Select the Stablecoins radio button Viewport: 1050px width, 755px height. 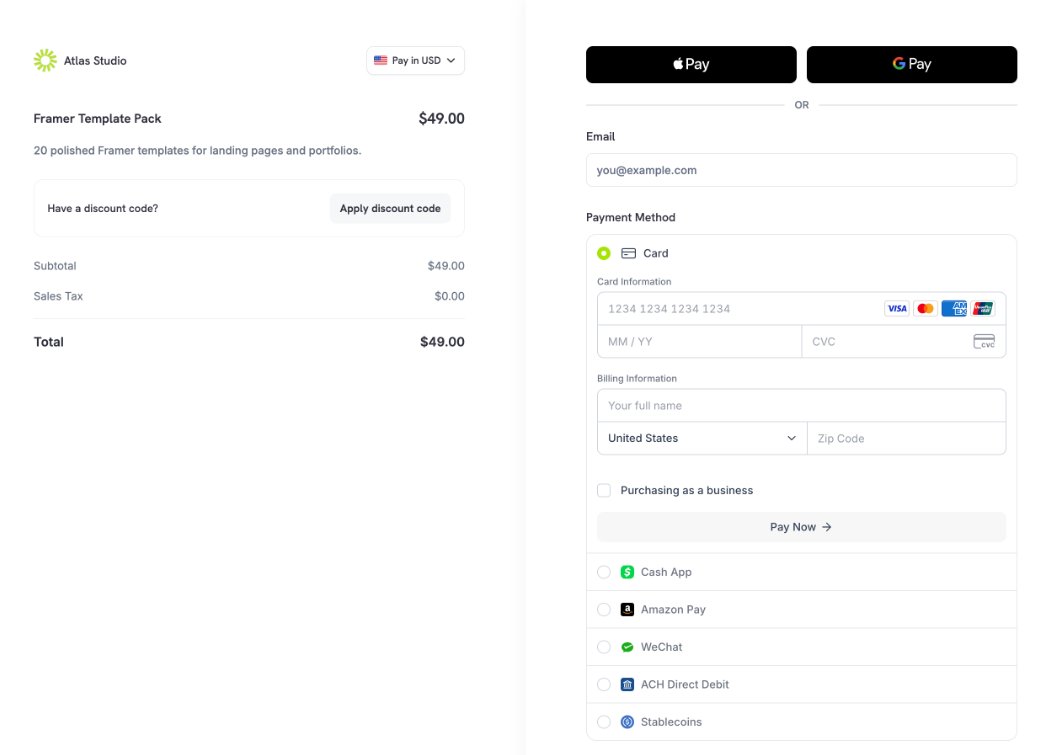coord(604,722)
